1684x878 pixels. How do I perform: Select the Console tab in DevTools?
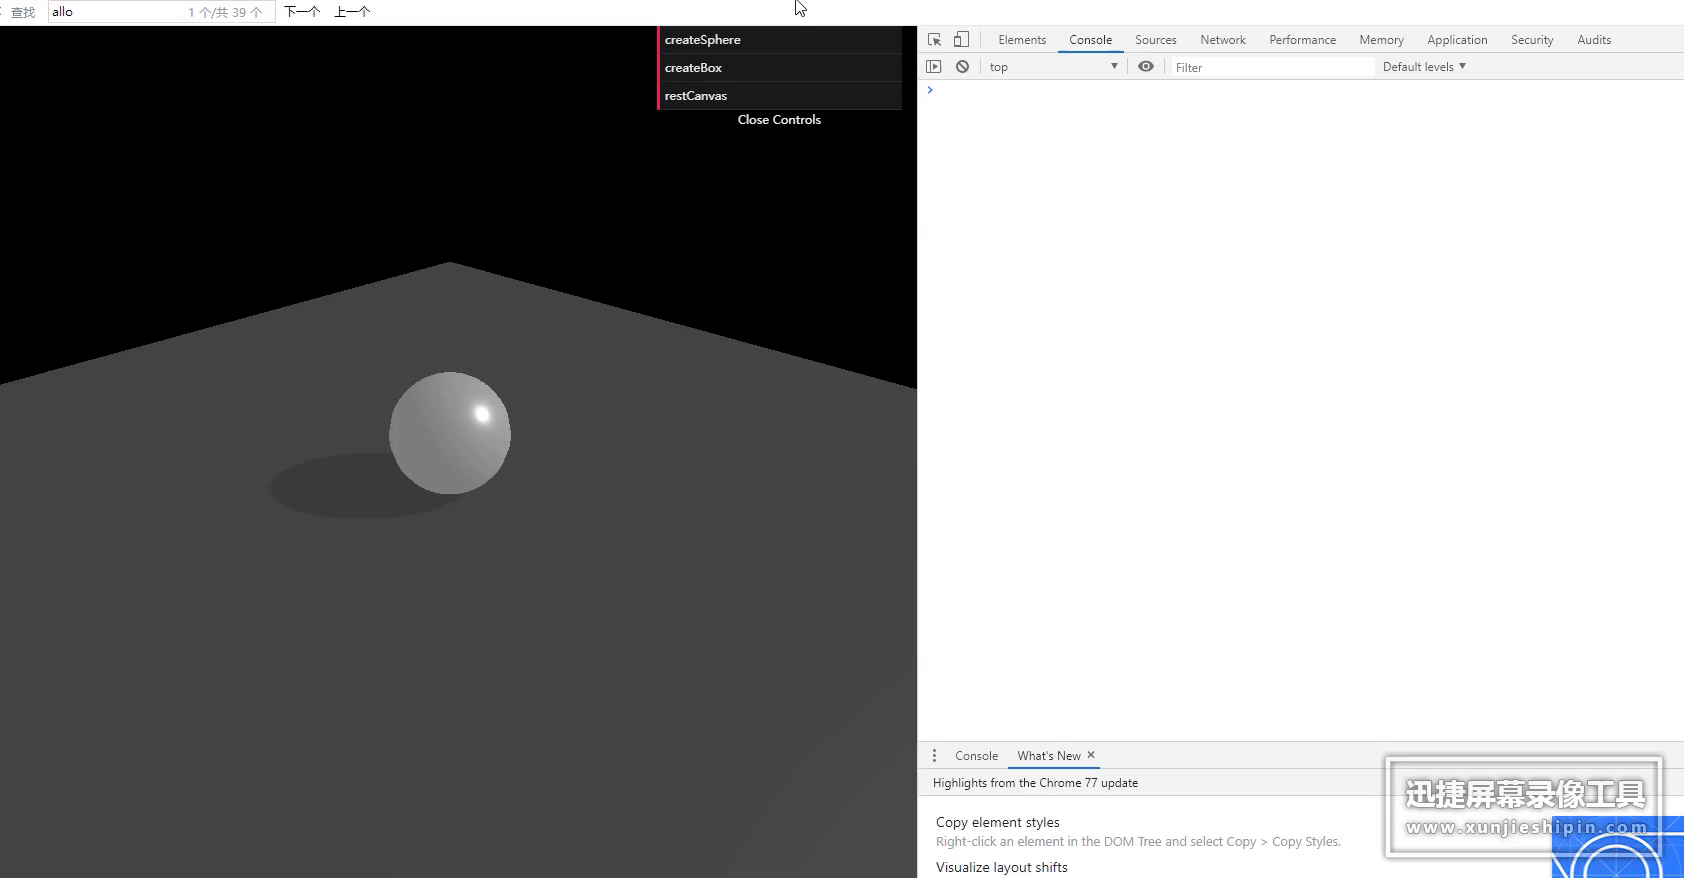(1090, 40)
